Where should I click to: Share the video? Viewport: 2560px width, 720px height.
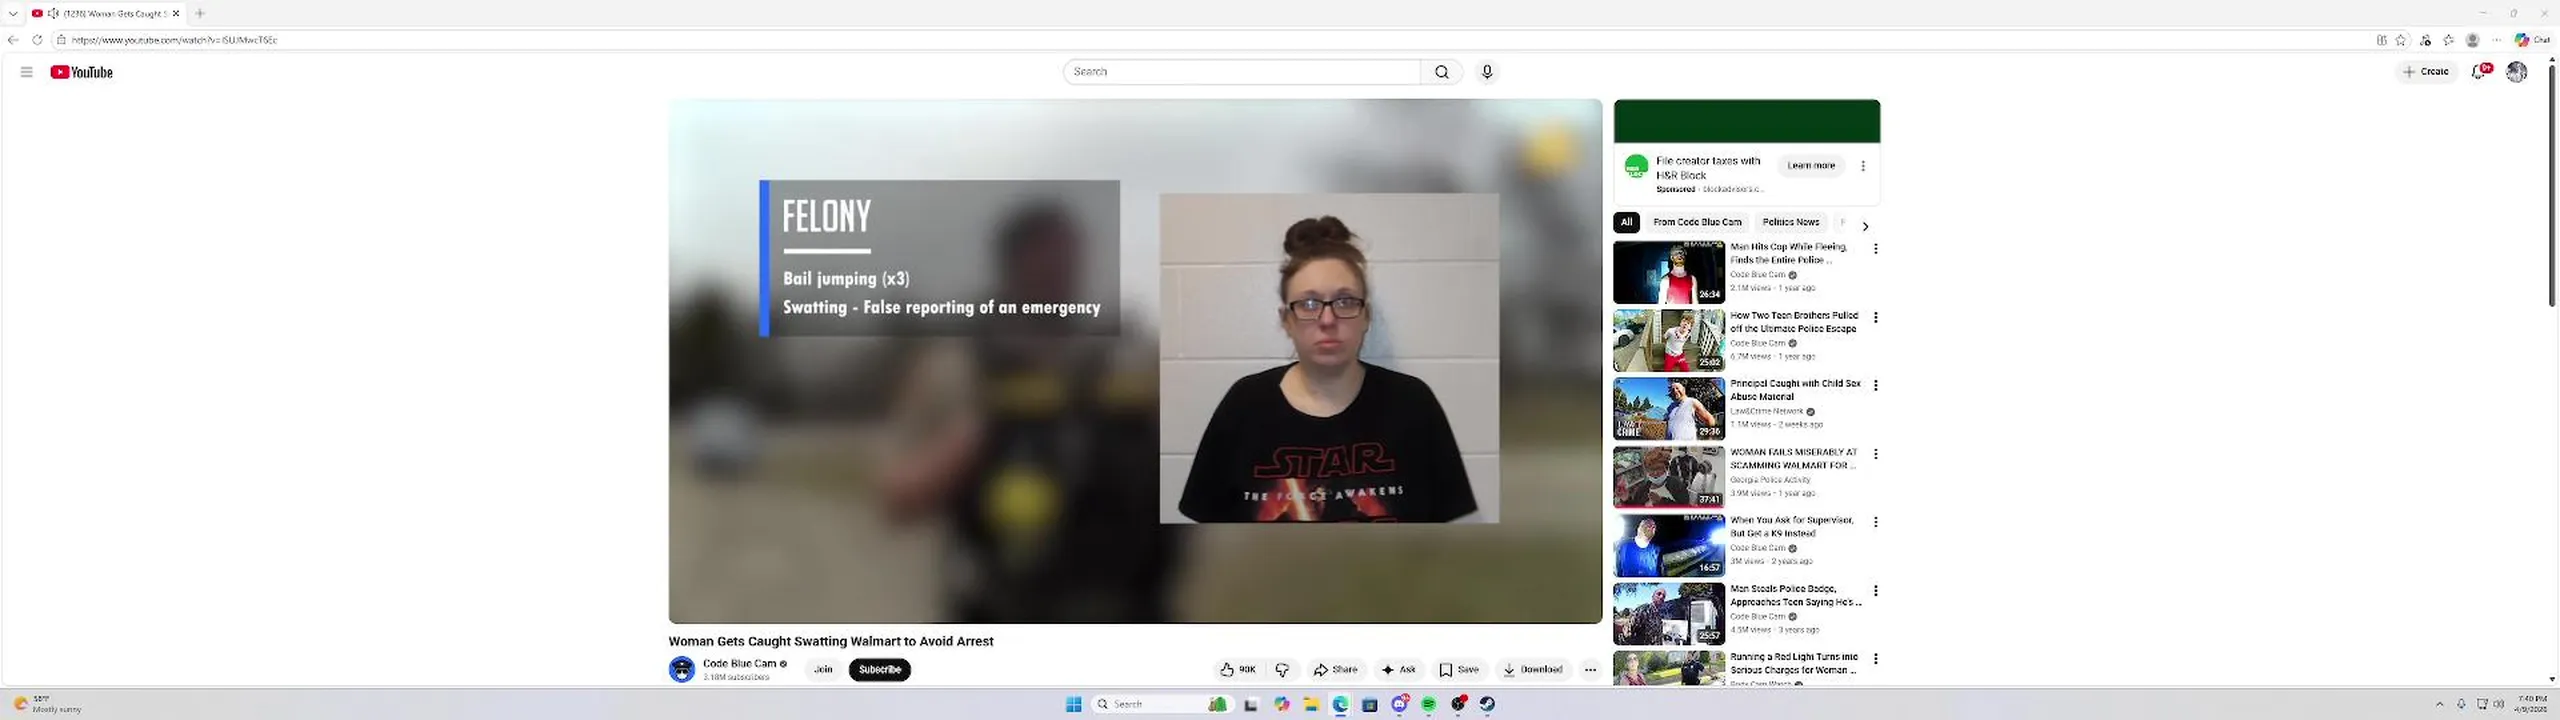pos(1336,669)
